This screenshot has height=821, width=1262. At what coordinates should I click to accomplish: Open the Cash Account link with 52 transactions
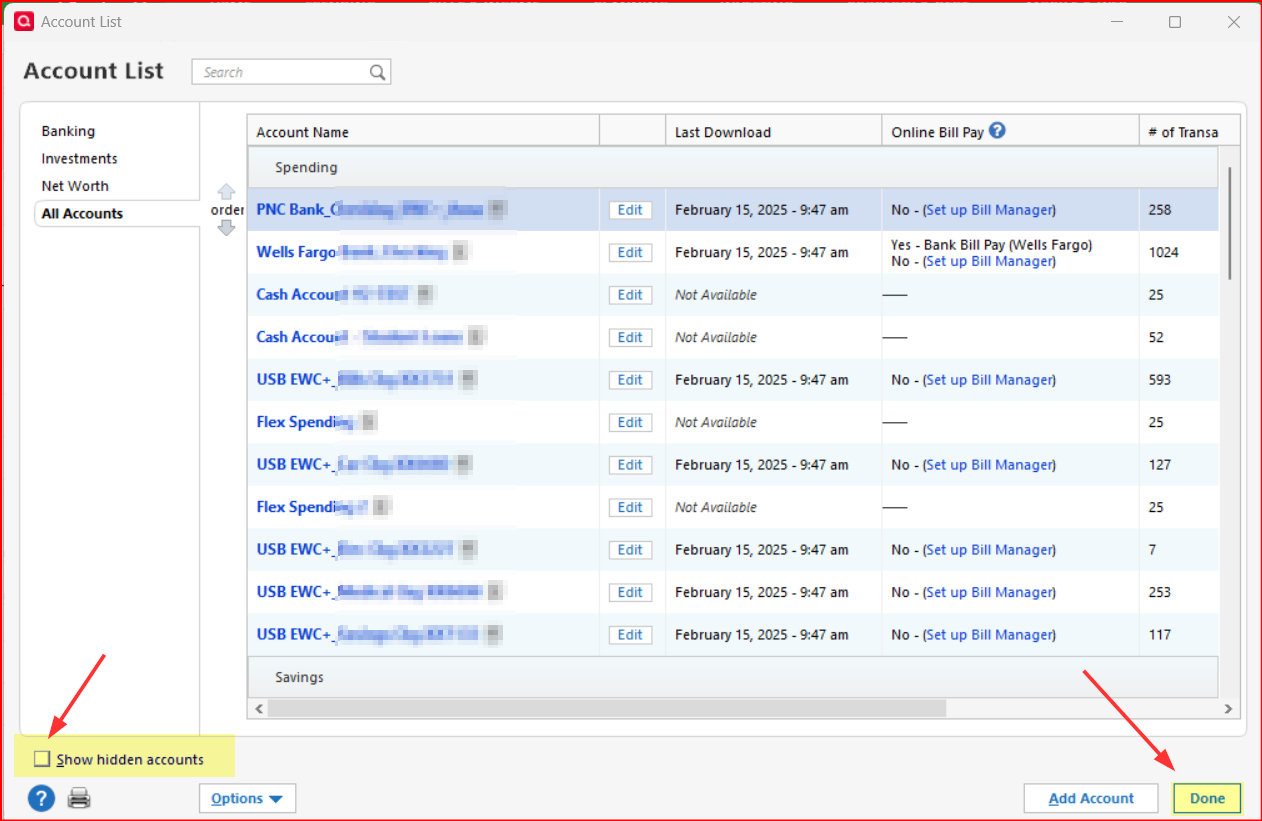coord(360,337)
